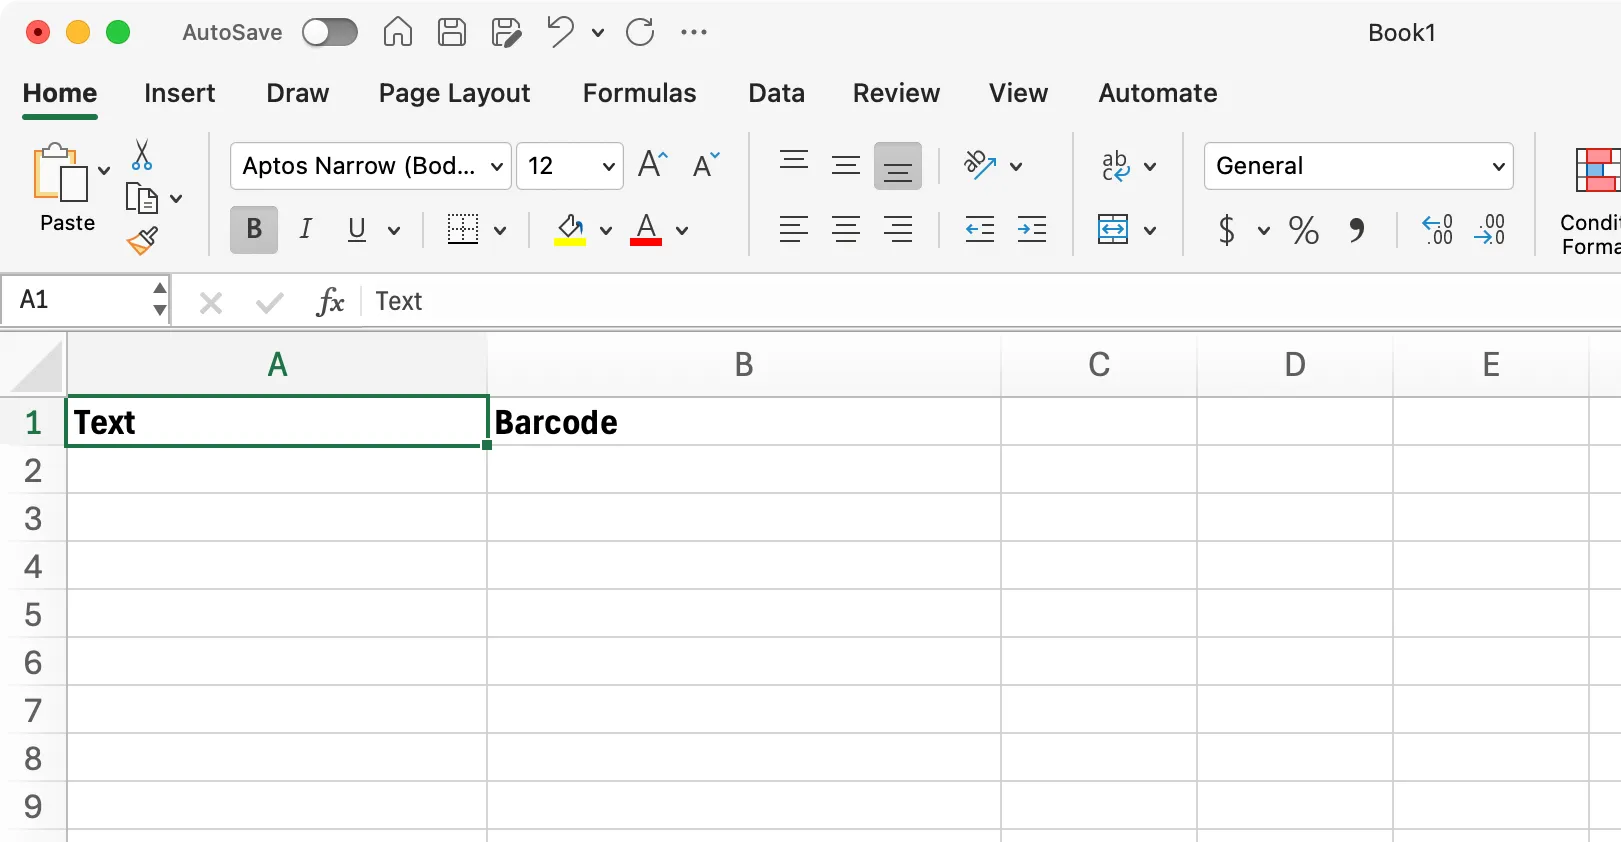Image resolution: width=1621 pixels, height=842 pixels.
Task: Open the font name dropdown
Action: (x=497, y=166)
